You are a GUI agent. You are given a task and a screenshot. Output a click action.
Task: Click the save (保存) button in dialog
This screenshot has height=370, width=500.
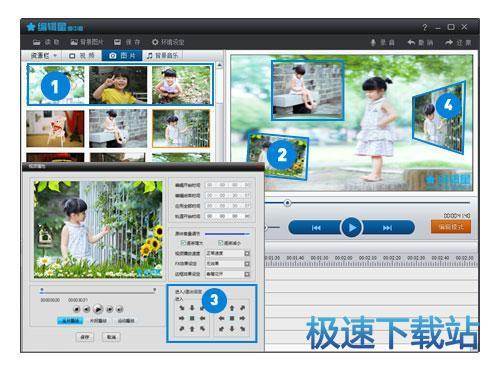pyautogui.click(x=85, y=337)
